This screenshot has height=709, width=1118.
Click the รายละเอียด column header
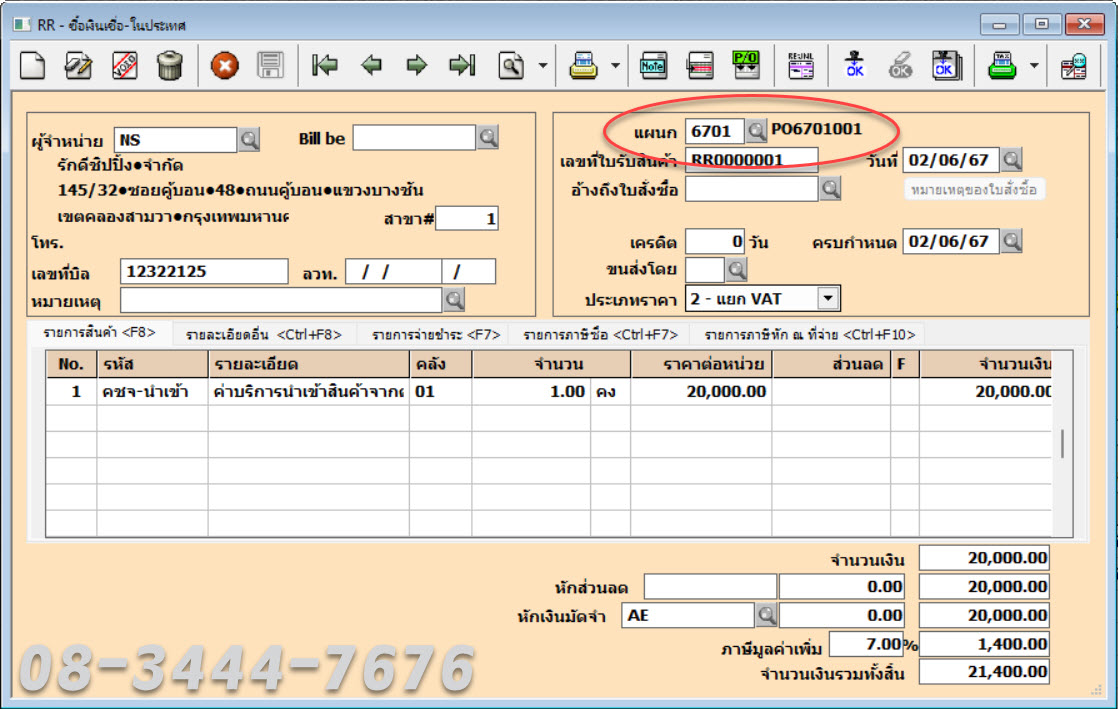point(309,364)
